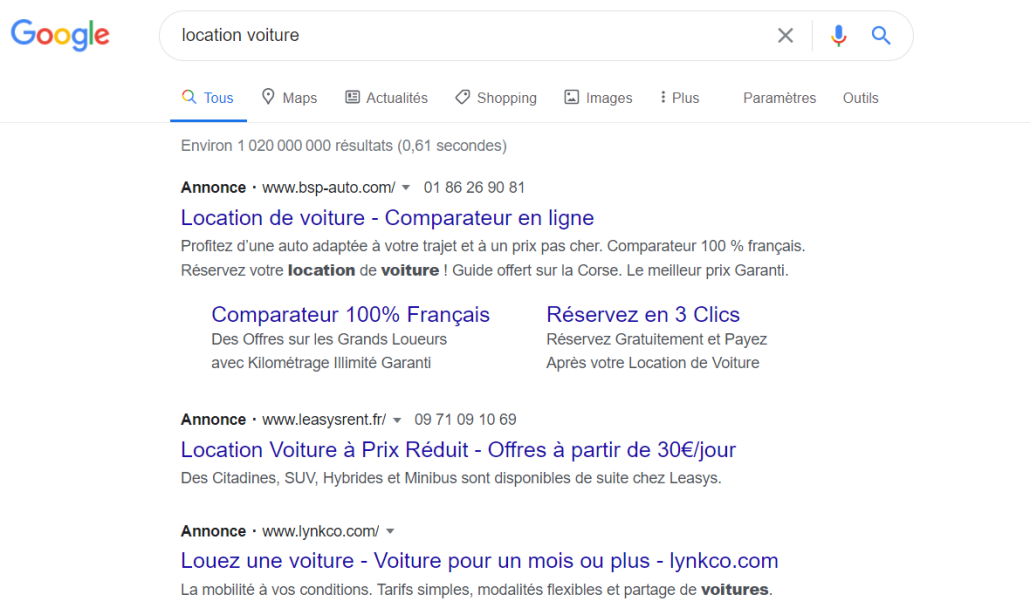This screenshot has width=1030, height=615.
Task: Open 'Location de voiture - Comparateur en ligne' ad
Action: pos(388,217)
